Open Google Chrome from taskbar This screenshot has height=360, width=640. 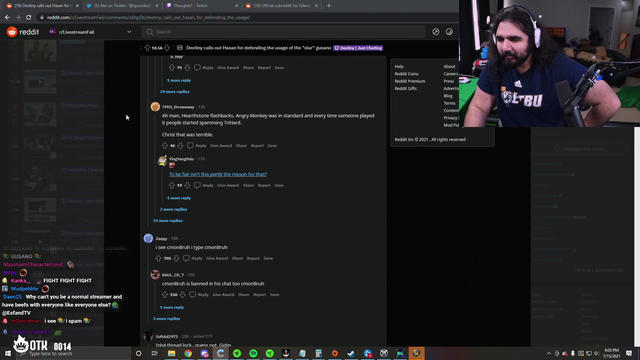tap(188, 353)
